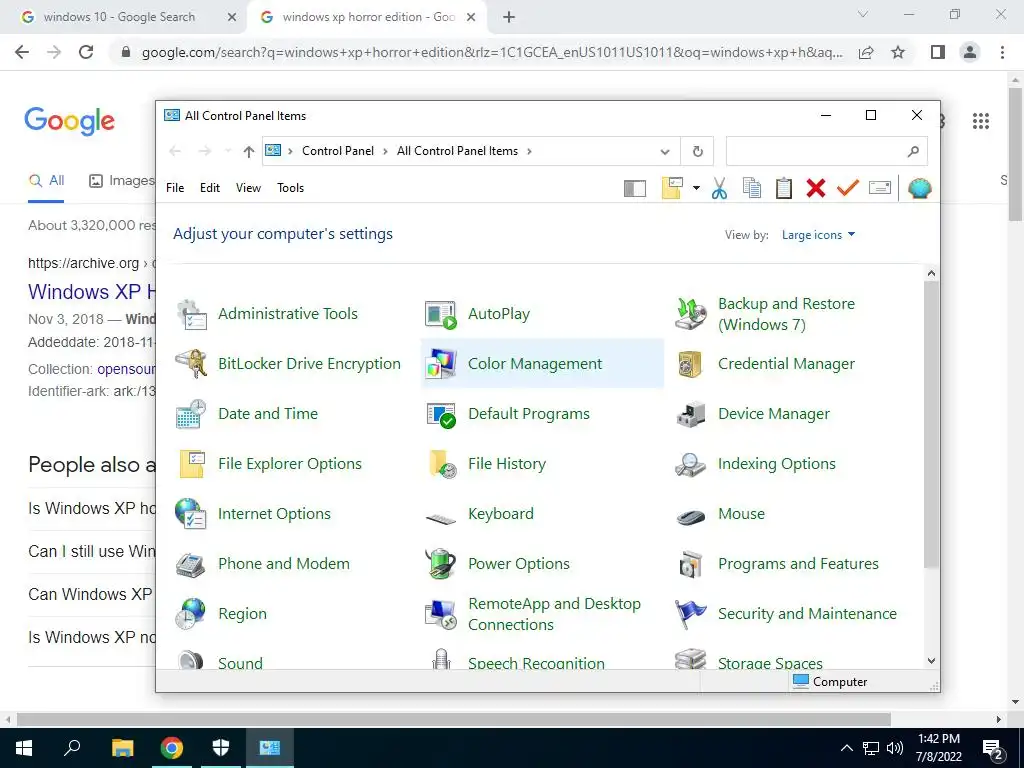This screenshot has width=1024, height=768.
Task: Open Windows Start menu
Action: click(23, 748)
